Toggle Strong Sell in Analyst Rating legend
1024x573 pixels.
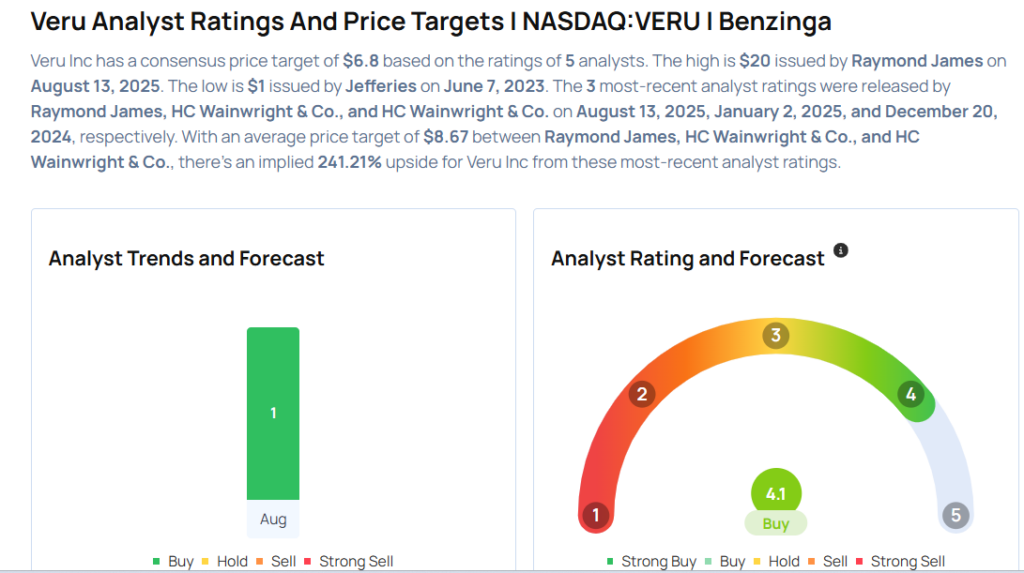pyautogui.click(x=901, y=561)
